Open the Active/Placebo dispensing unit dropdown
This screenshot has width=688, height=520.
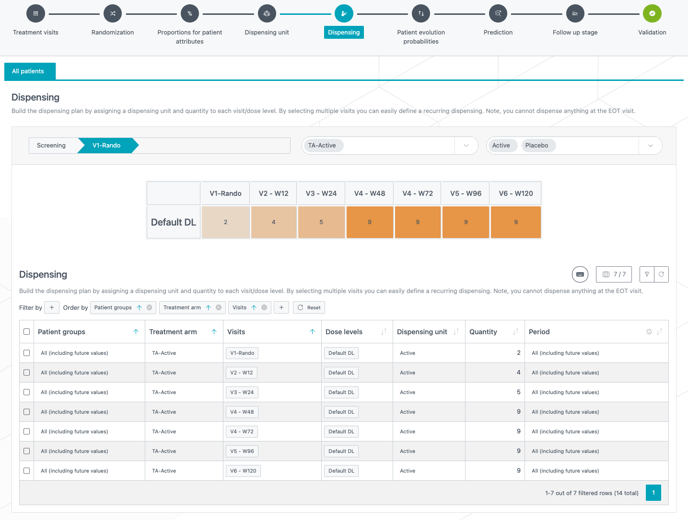(650, 146)
